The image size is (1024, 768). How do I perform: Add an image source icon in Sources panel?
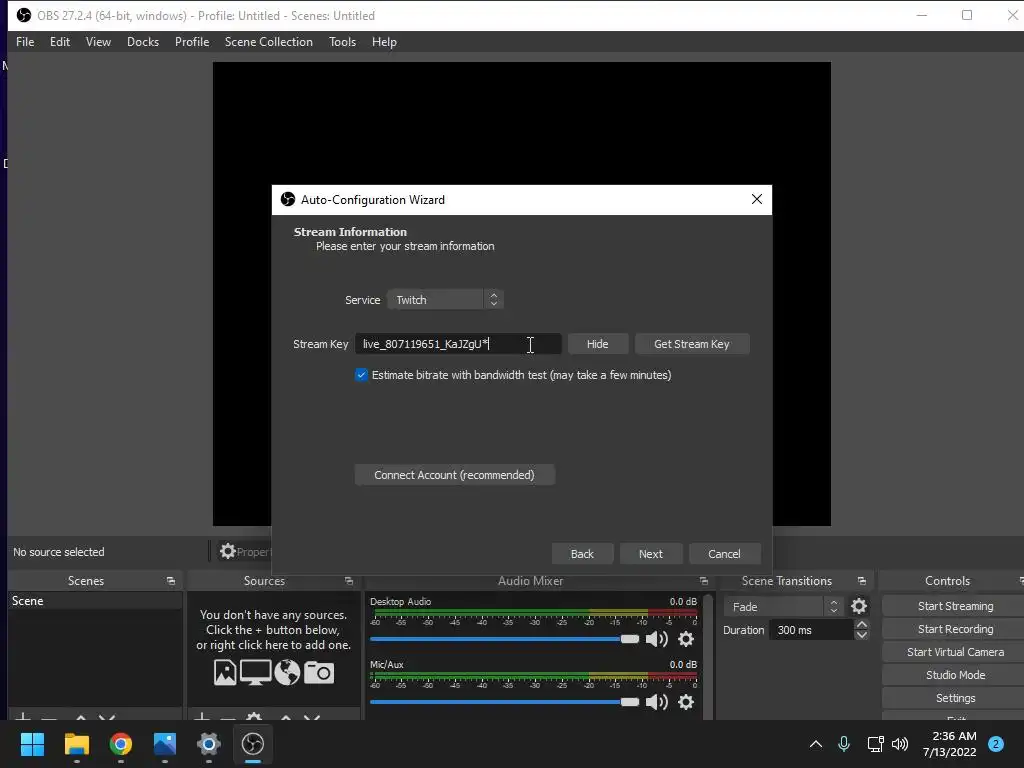point(225,673)
